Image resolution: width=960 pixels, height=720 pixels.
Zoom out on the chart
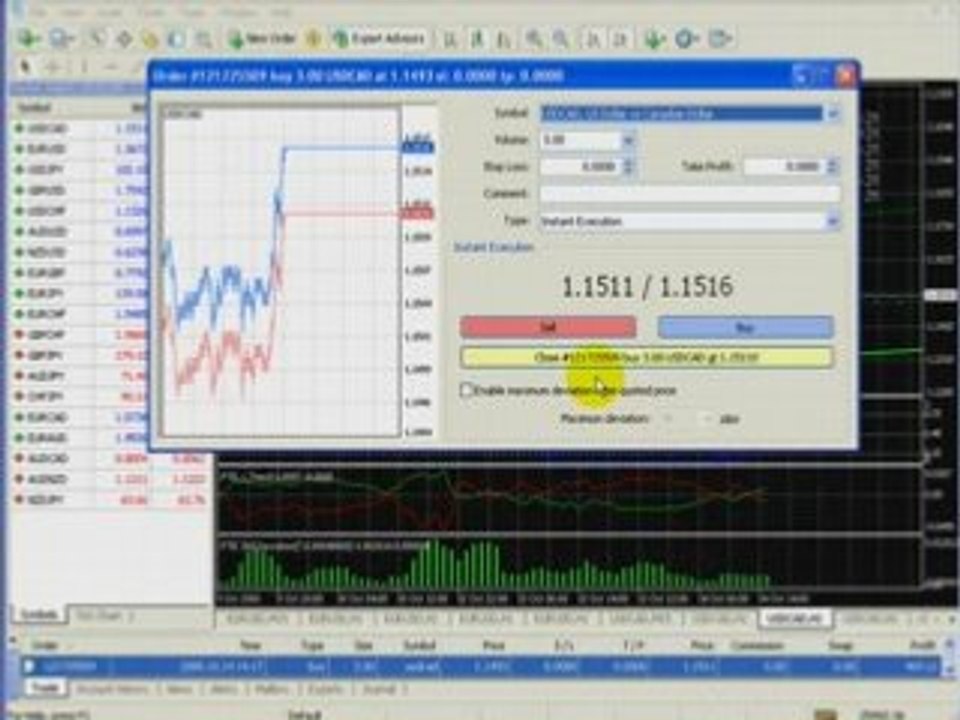pos(560,39)
